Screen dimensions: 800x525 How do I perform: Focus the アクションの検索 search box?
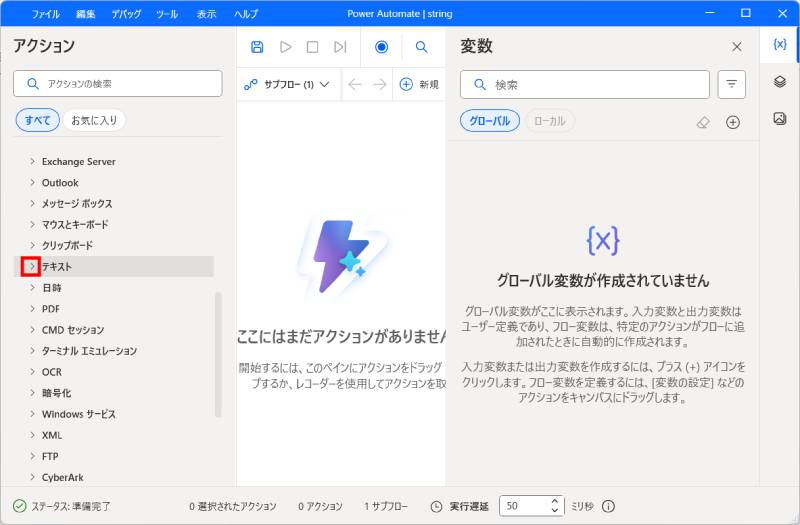tap(118, 84)
